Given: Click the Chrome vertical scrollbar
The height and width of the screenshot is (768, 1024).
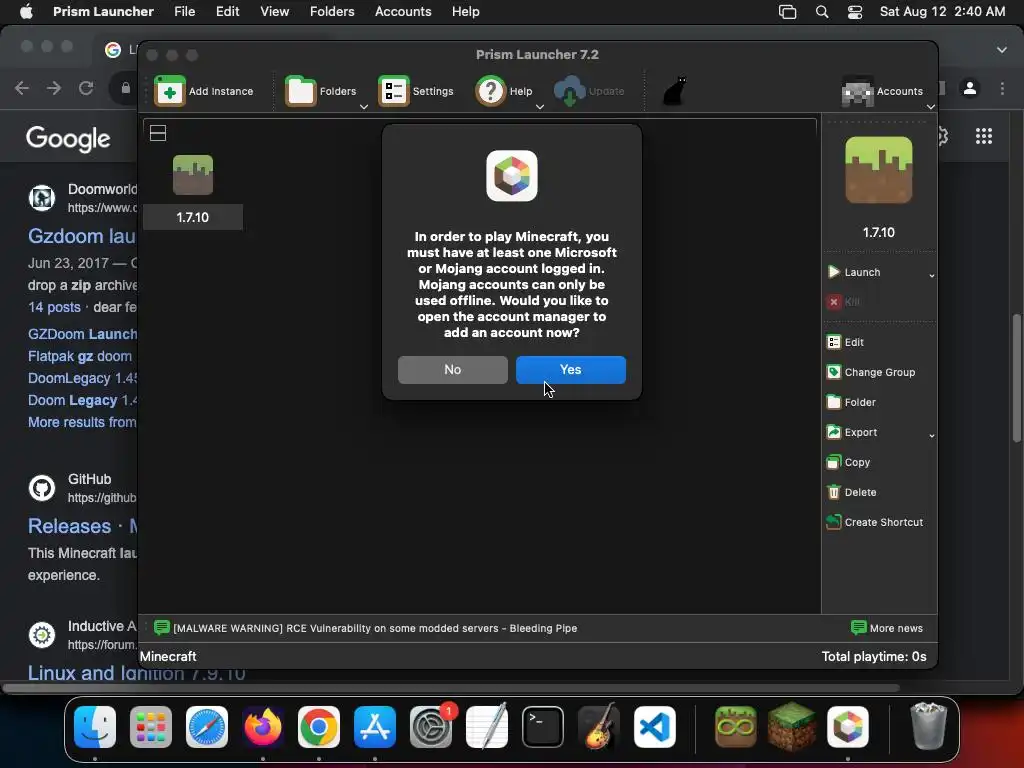Looking at the screenshot, I should point(1017,379).
